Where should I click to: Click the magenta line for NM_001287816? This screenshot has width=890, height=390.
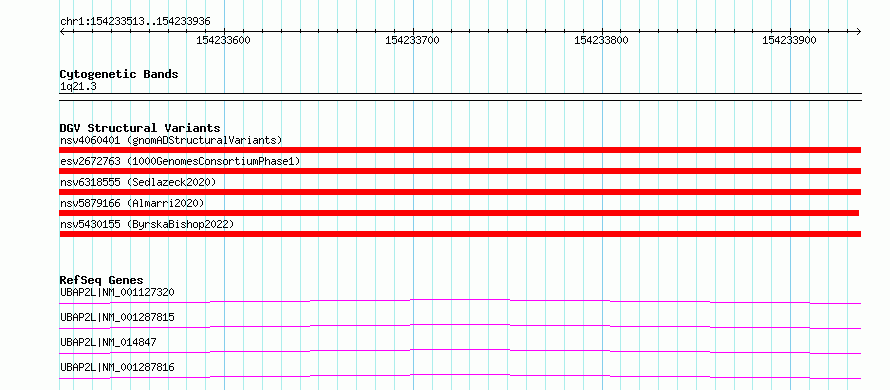coord(460,376)
